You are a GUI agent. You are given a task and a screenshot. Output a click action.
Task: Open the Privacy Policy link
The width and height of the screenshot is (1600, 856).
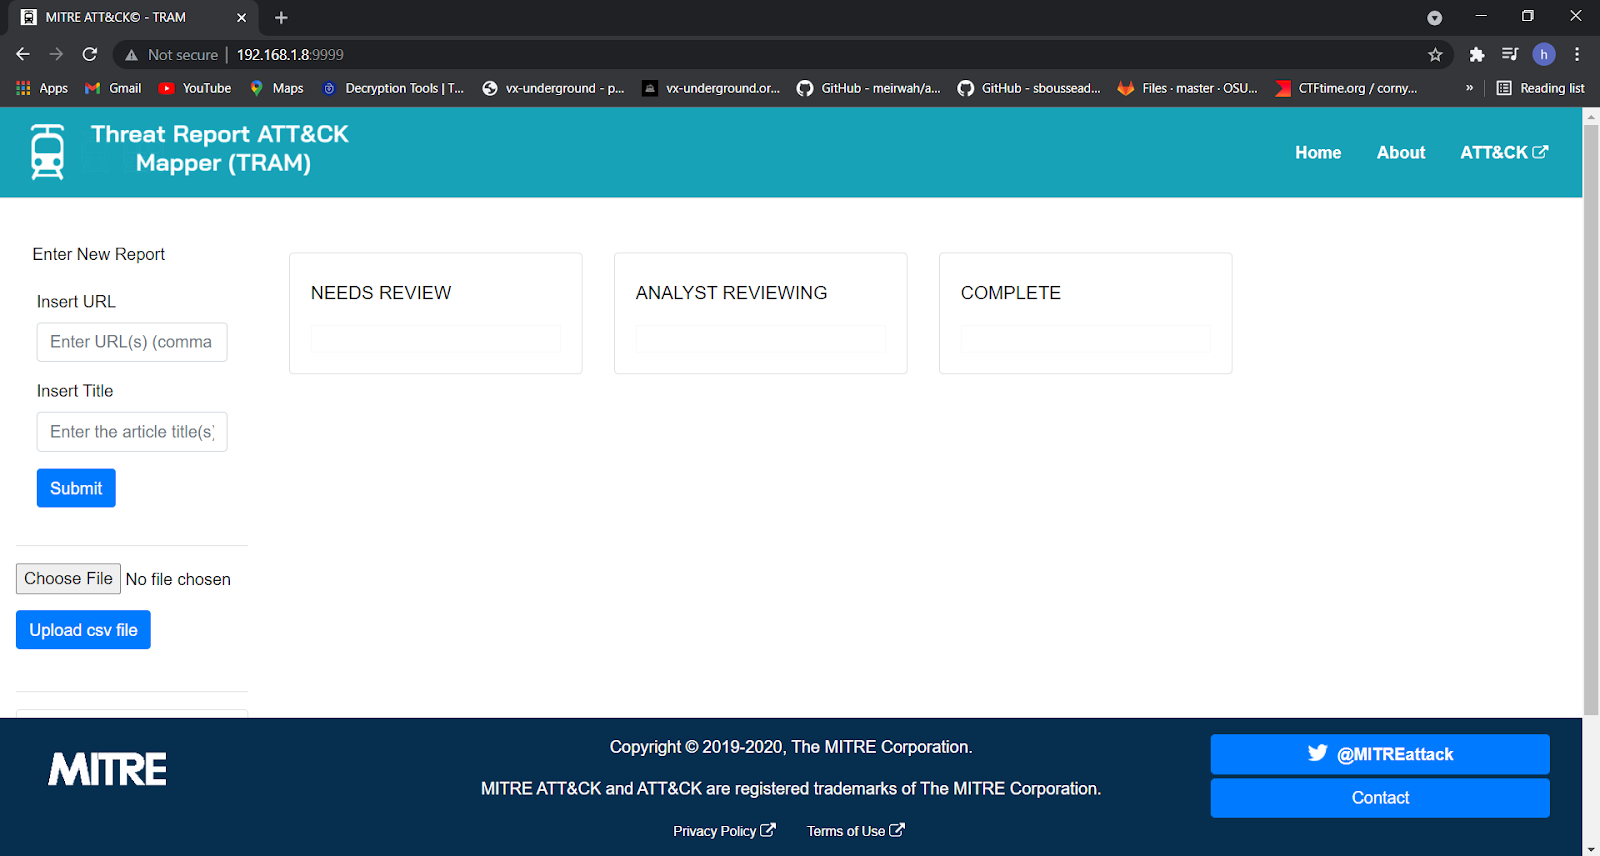724,831
